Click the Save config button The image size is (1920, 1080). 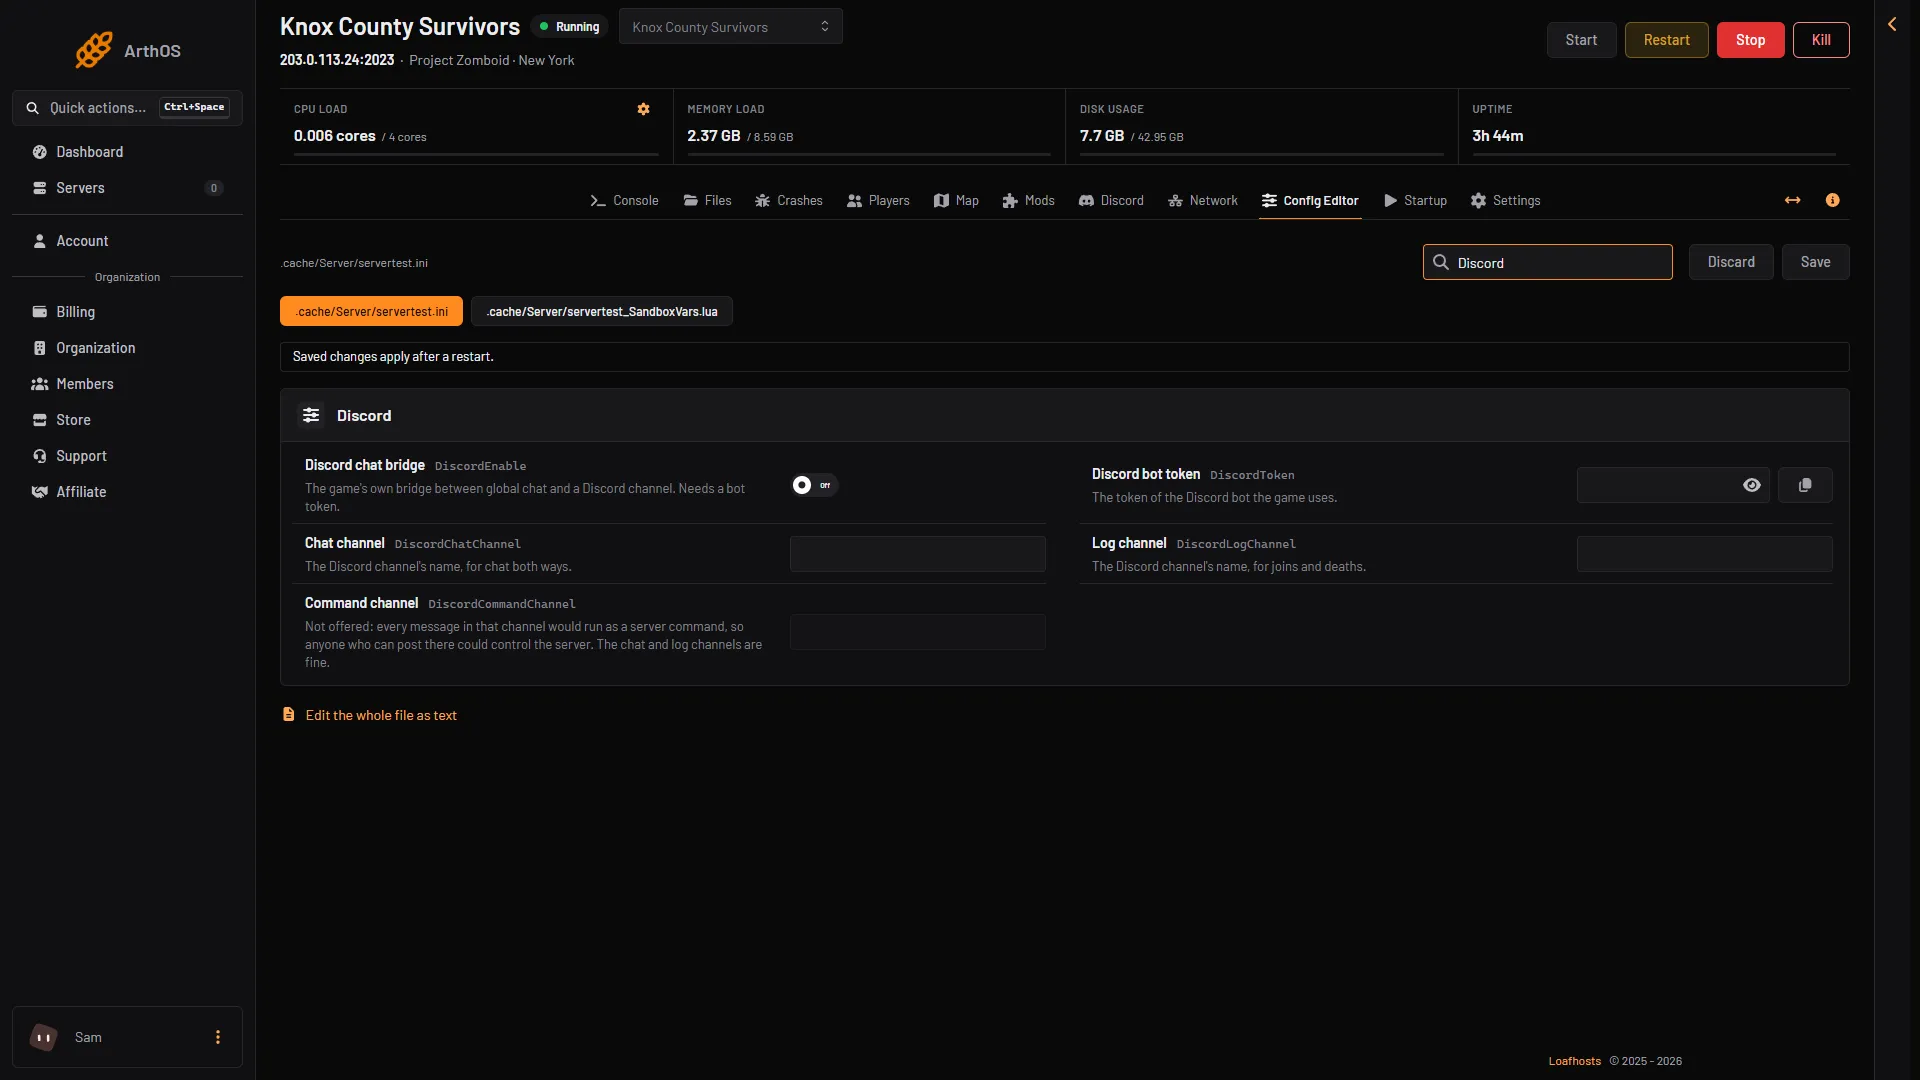tap(1816, 262)
